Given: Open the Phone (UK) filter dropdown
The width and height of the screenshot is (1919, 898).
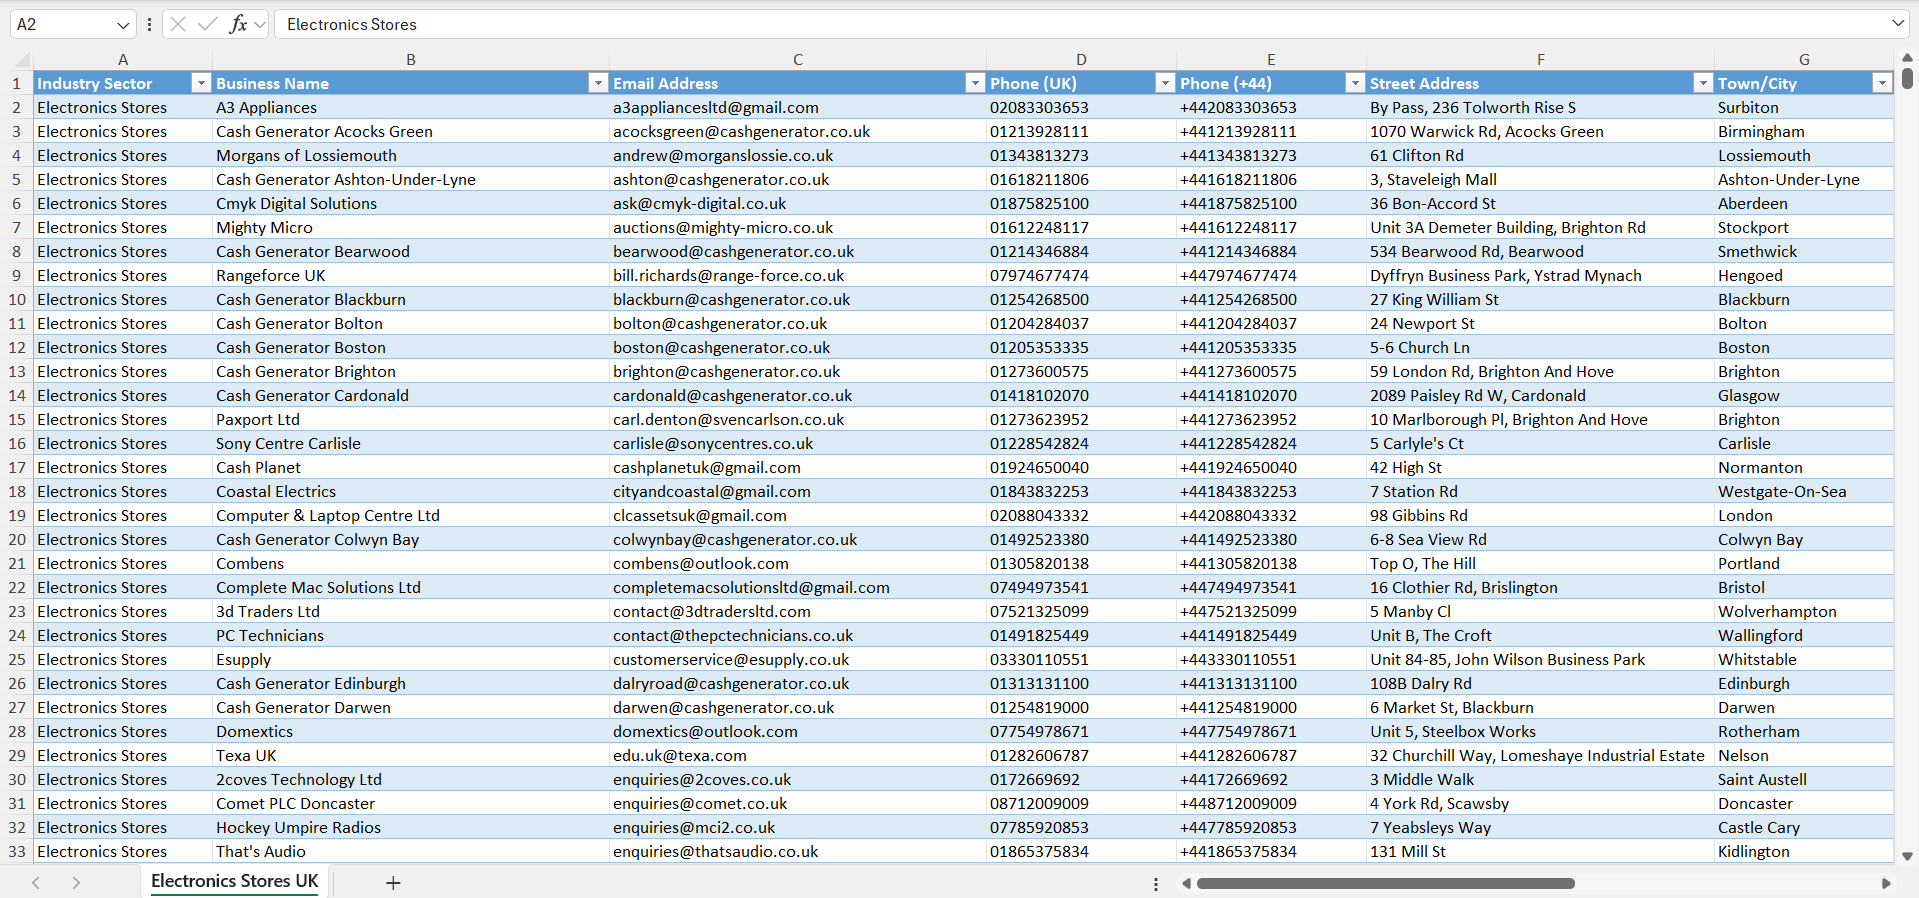Looking at the screenshot, I should 1165,83.
